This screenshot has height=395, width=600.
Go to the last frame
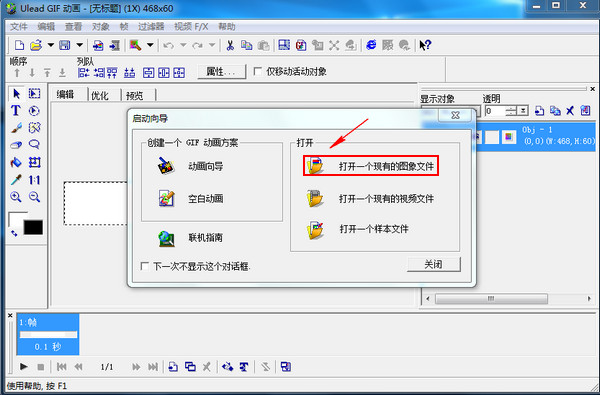pos(153,367)
